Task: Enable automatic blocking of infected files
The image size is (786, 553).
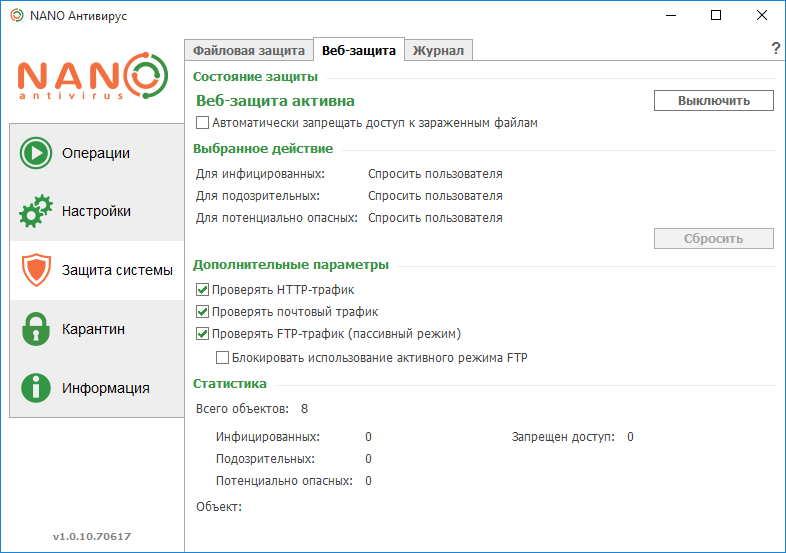Action: [203, 123]
